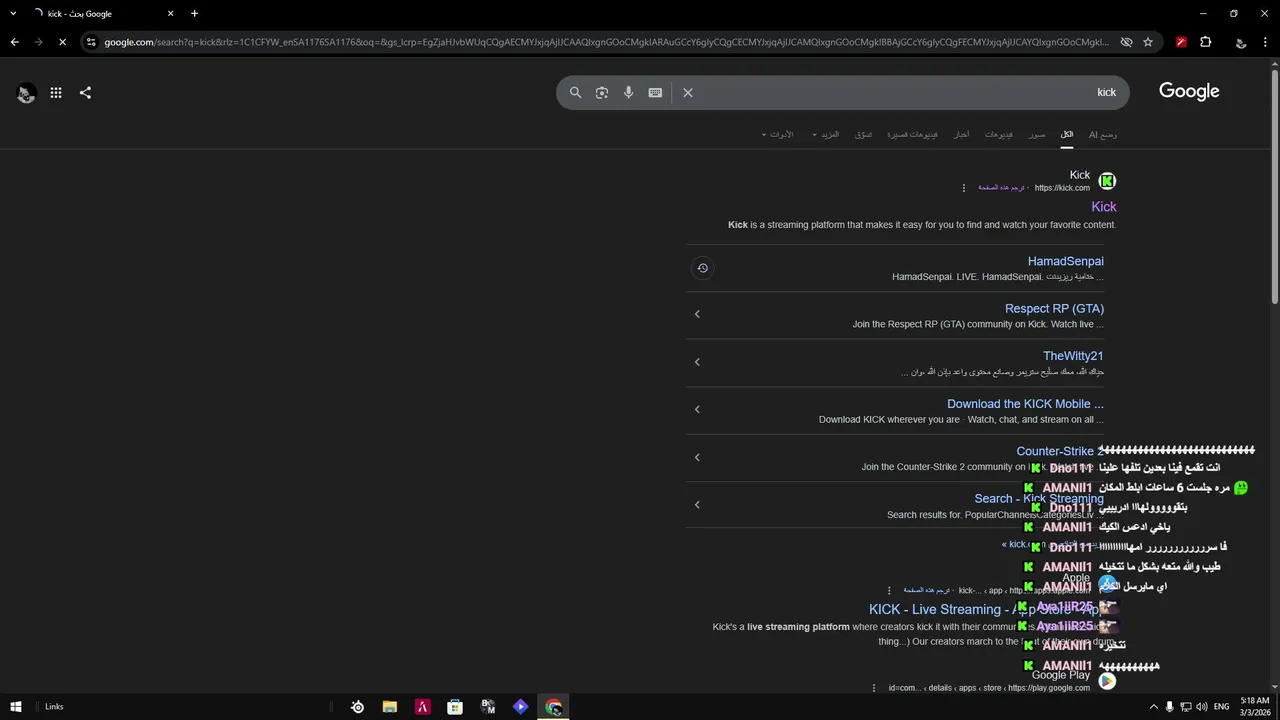Expand chevron on Download KICK Mobile row
The height and width of the screenshot is (720, 1280).
(697, 409)
